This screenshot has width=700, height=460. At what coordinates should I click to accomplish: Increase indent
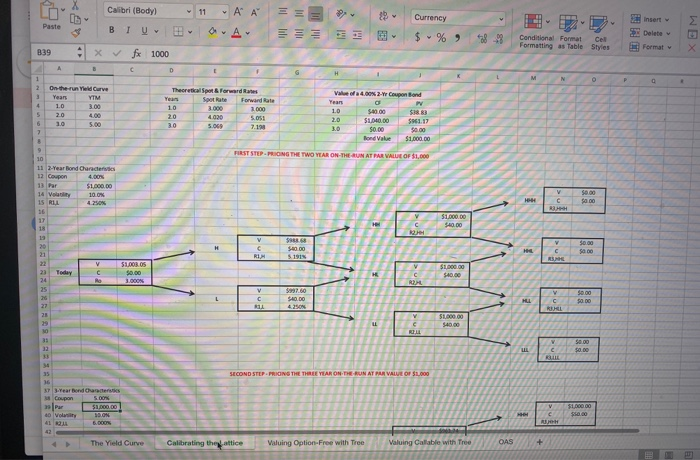[x=357, y=35]
